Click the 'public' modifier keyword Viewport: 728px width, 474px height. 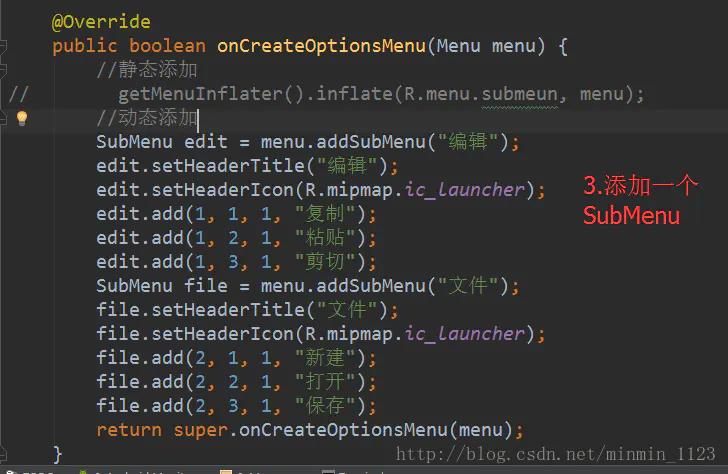84,46
